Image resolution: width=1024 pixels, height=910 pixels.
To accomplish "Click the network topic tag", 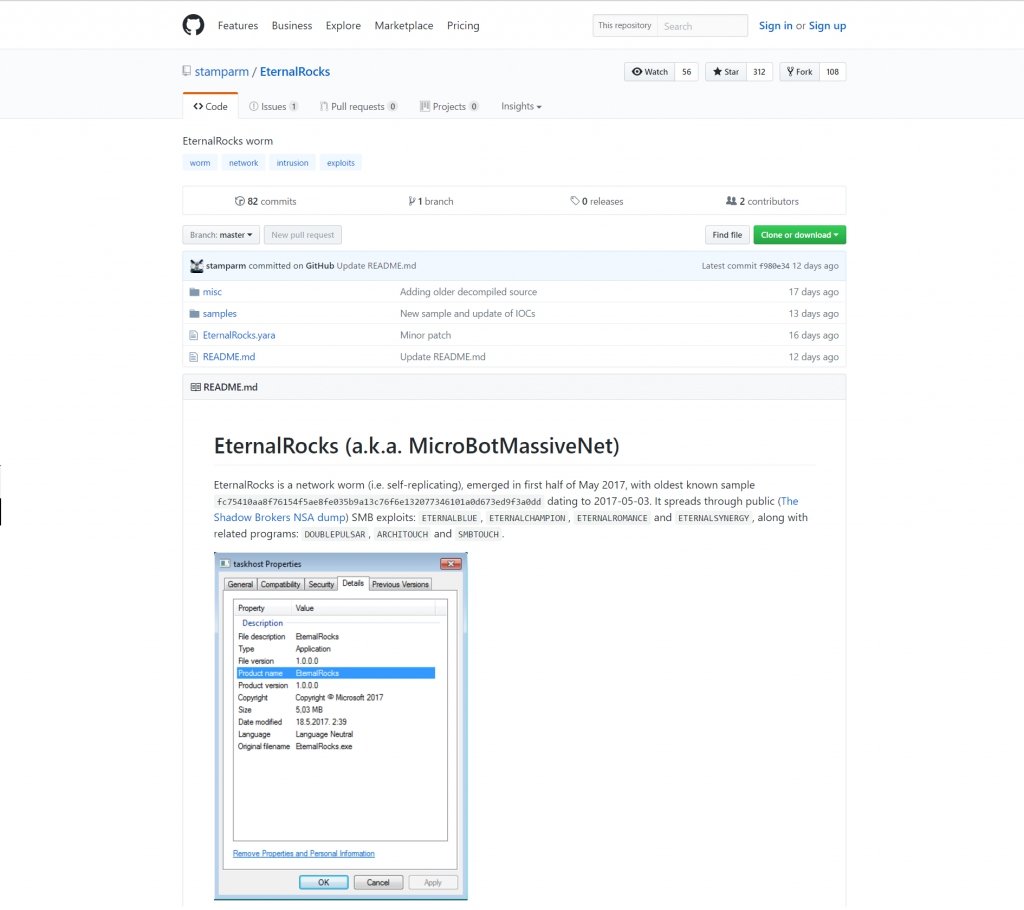I will (x=243, y=163).
